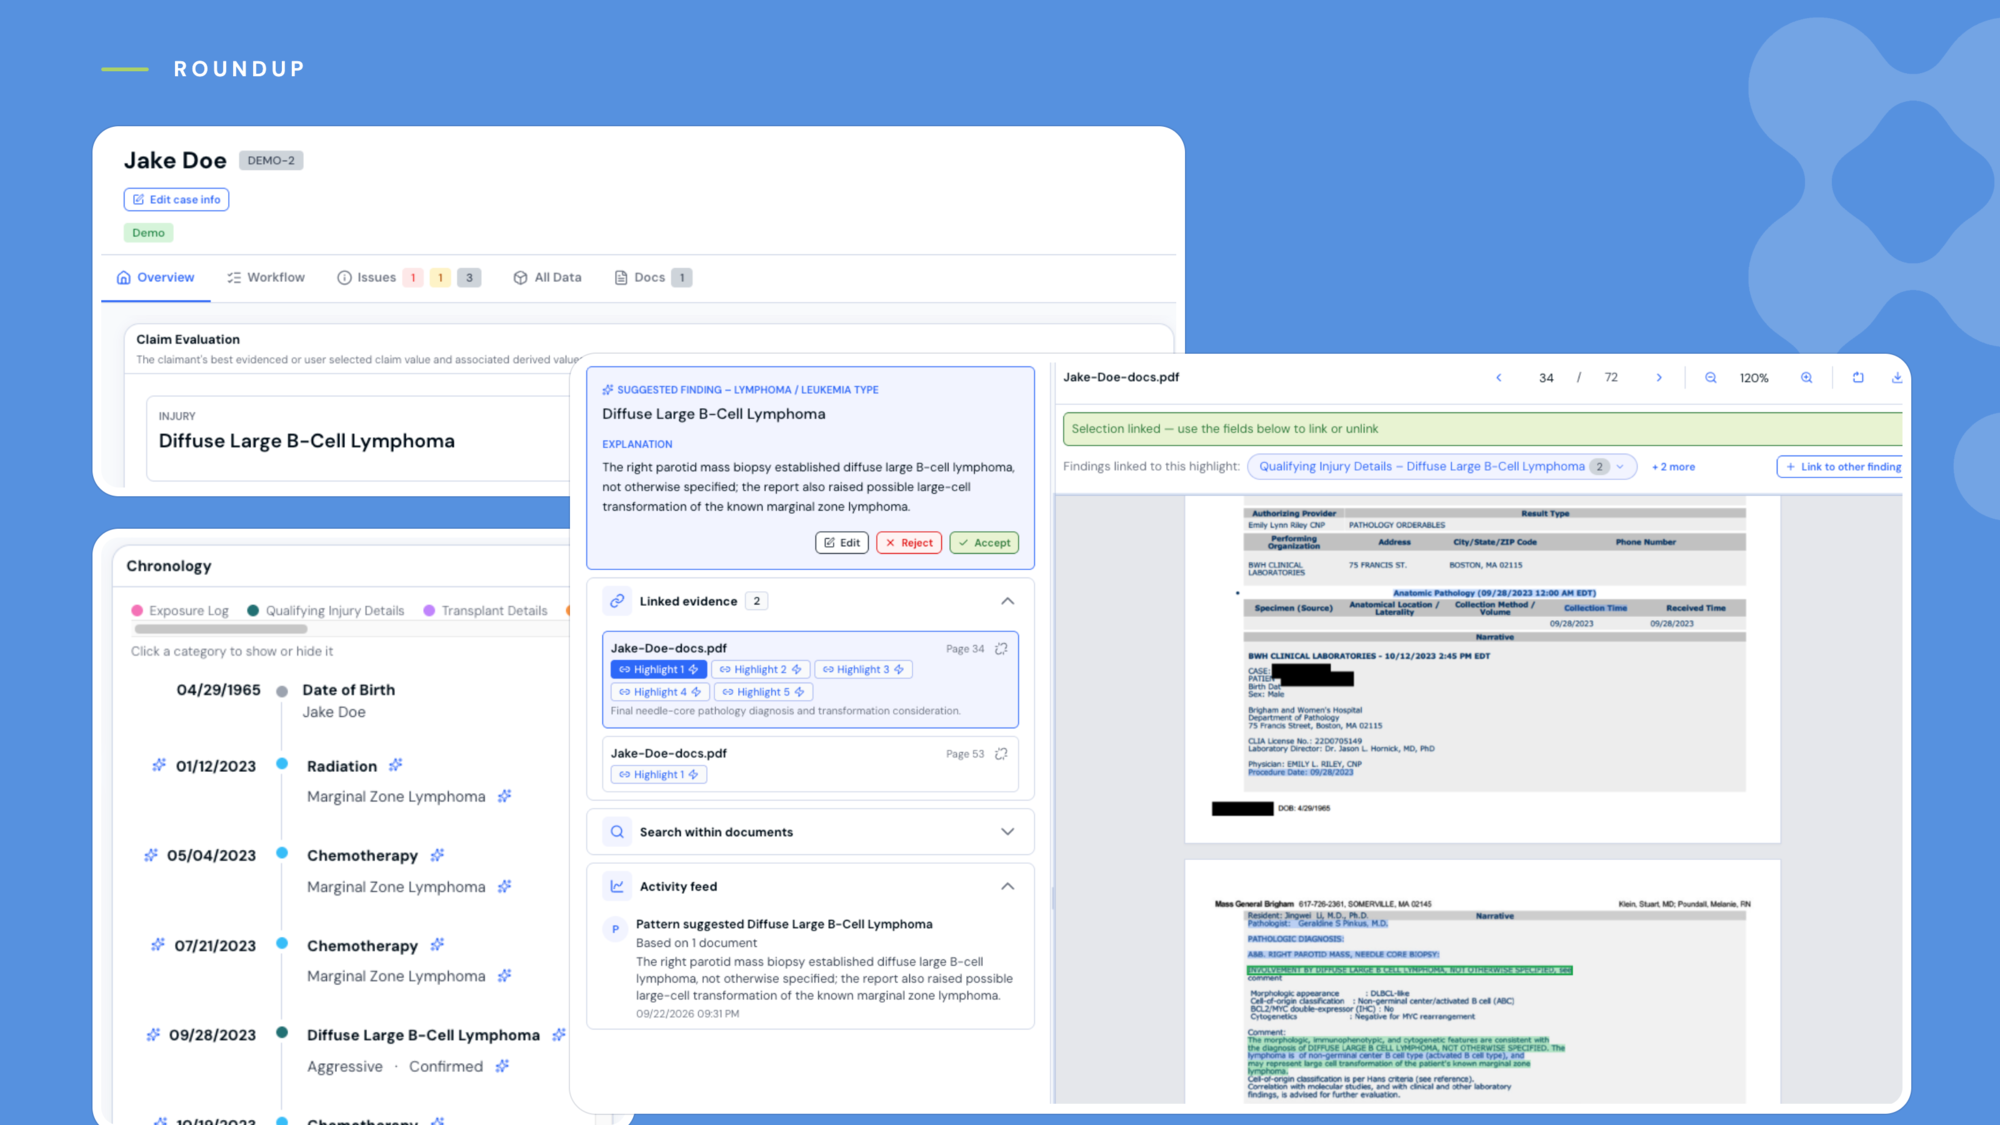Click the P avatar in Activity feed
The image size is (2000, 1125).
tap(615, 929)
